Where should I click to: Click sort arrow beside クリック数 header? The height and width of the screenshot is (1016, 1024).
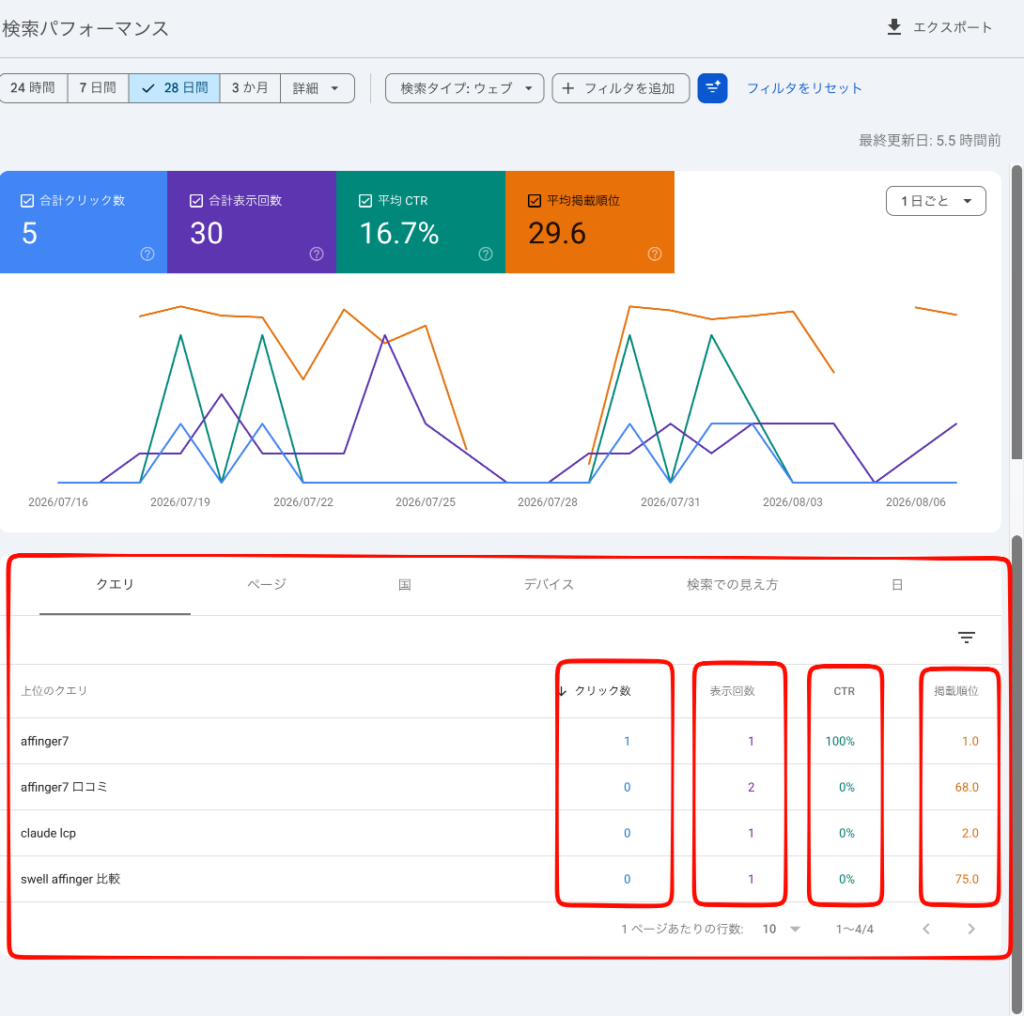point(562,691)
